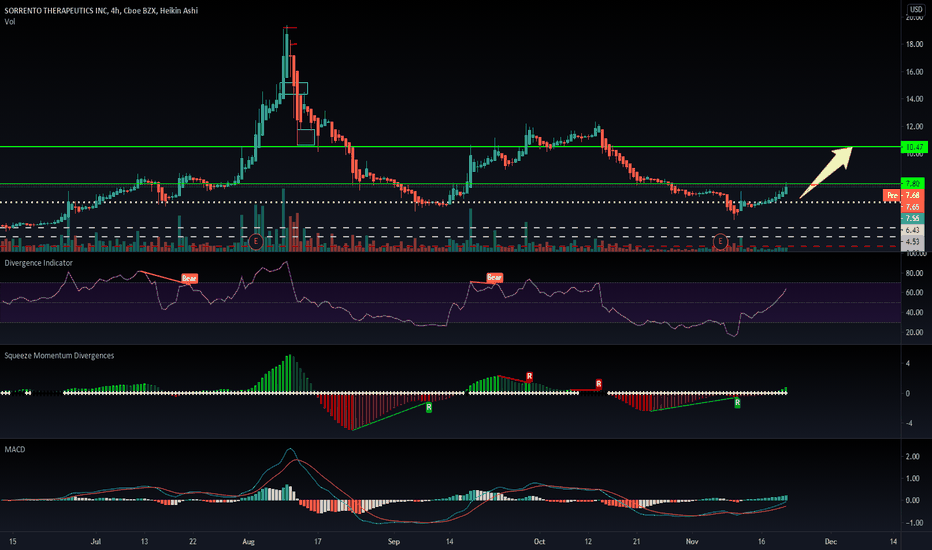The image size is (932, 550).
Task: Click the Pre pre-market label
Action: tap(892, 195)
